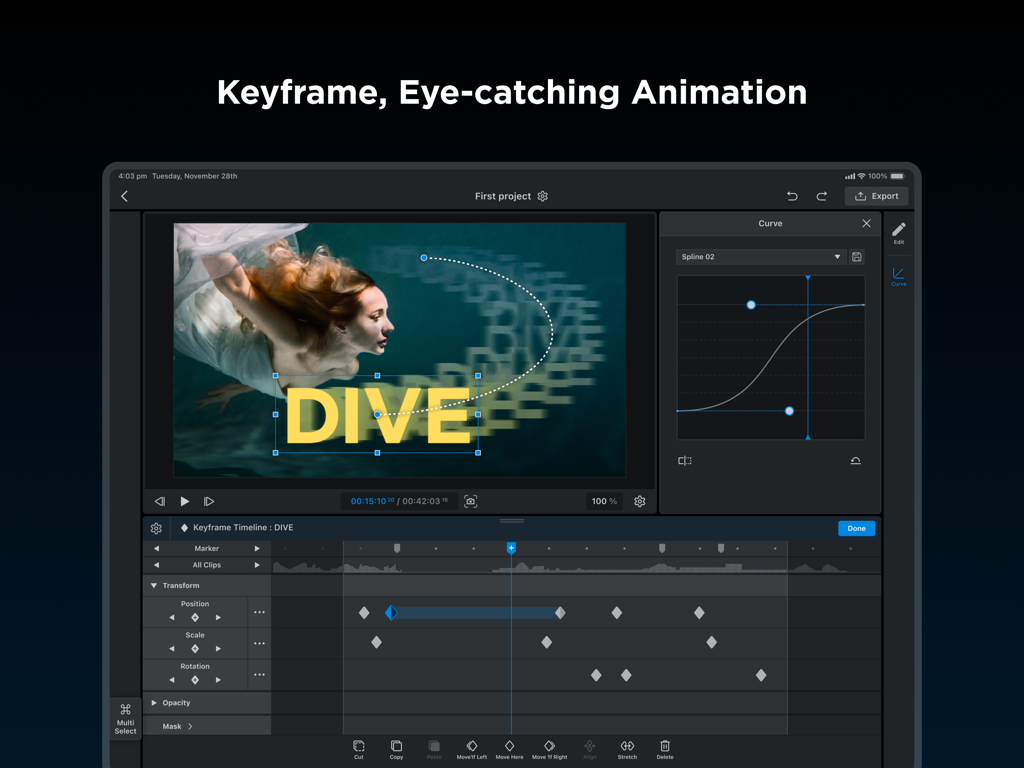Enable Multi Select mode

click(125, 718)
